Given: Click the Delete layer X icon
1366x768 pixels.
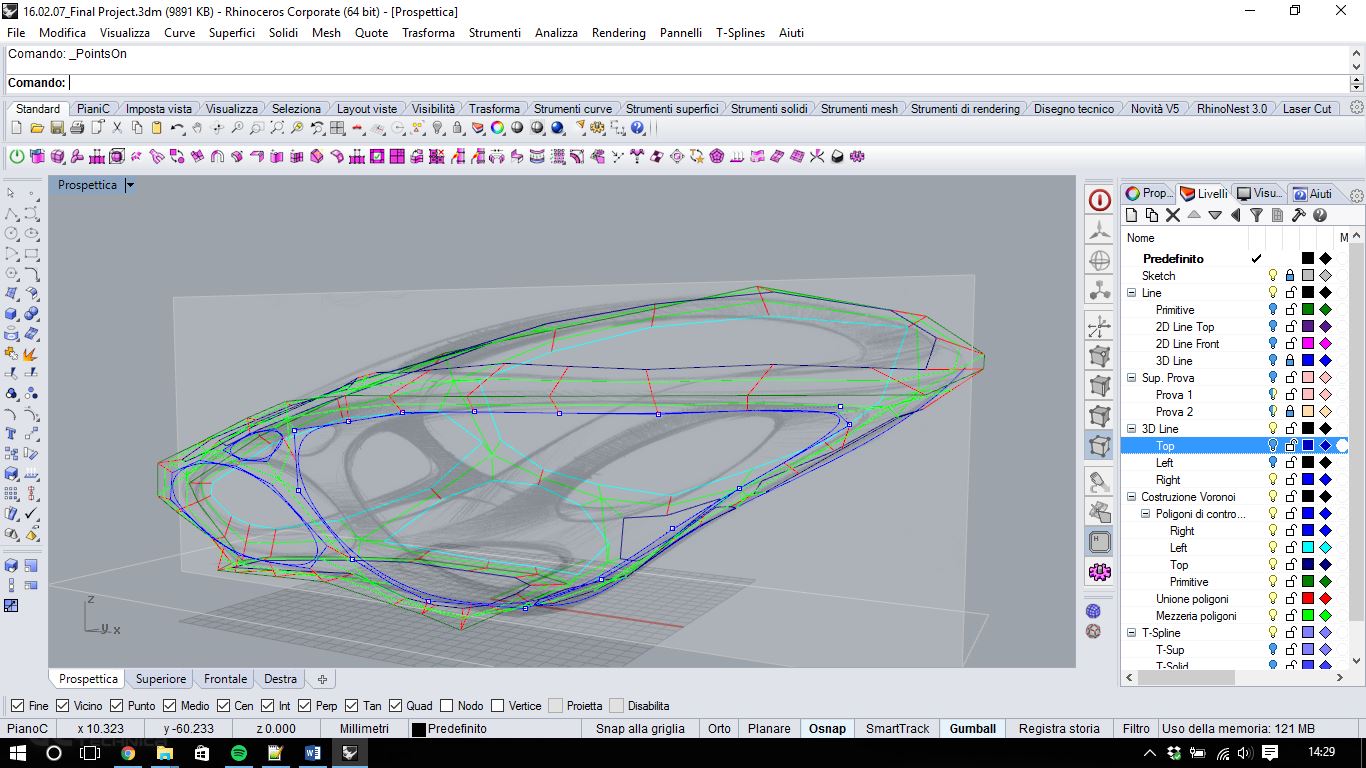Looking at the screenshot, I should pos(1173,215).
